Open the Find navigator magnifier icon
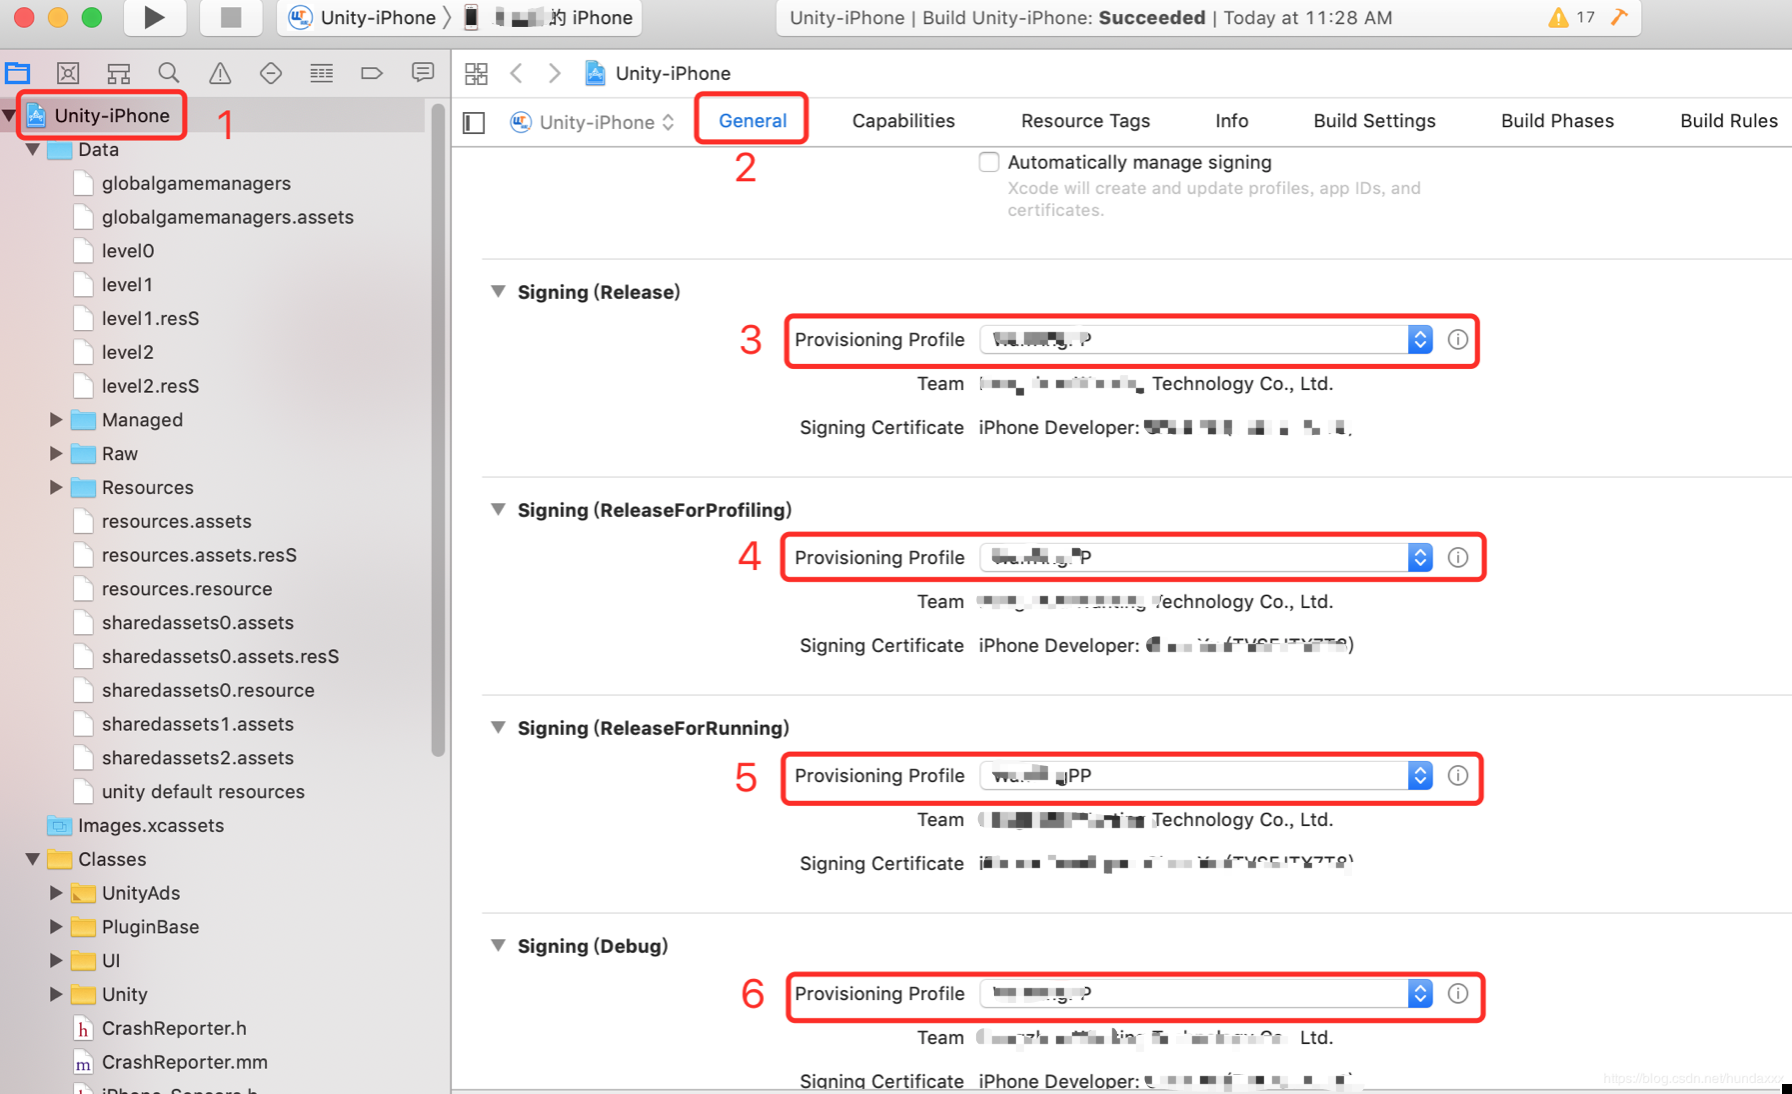This screenshot has width=1792, height=1094. point(169,73)
